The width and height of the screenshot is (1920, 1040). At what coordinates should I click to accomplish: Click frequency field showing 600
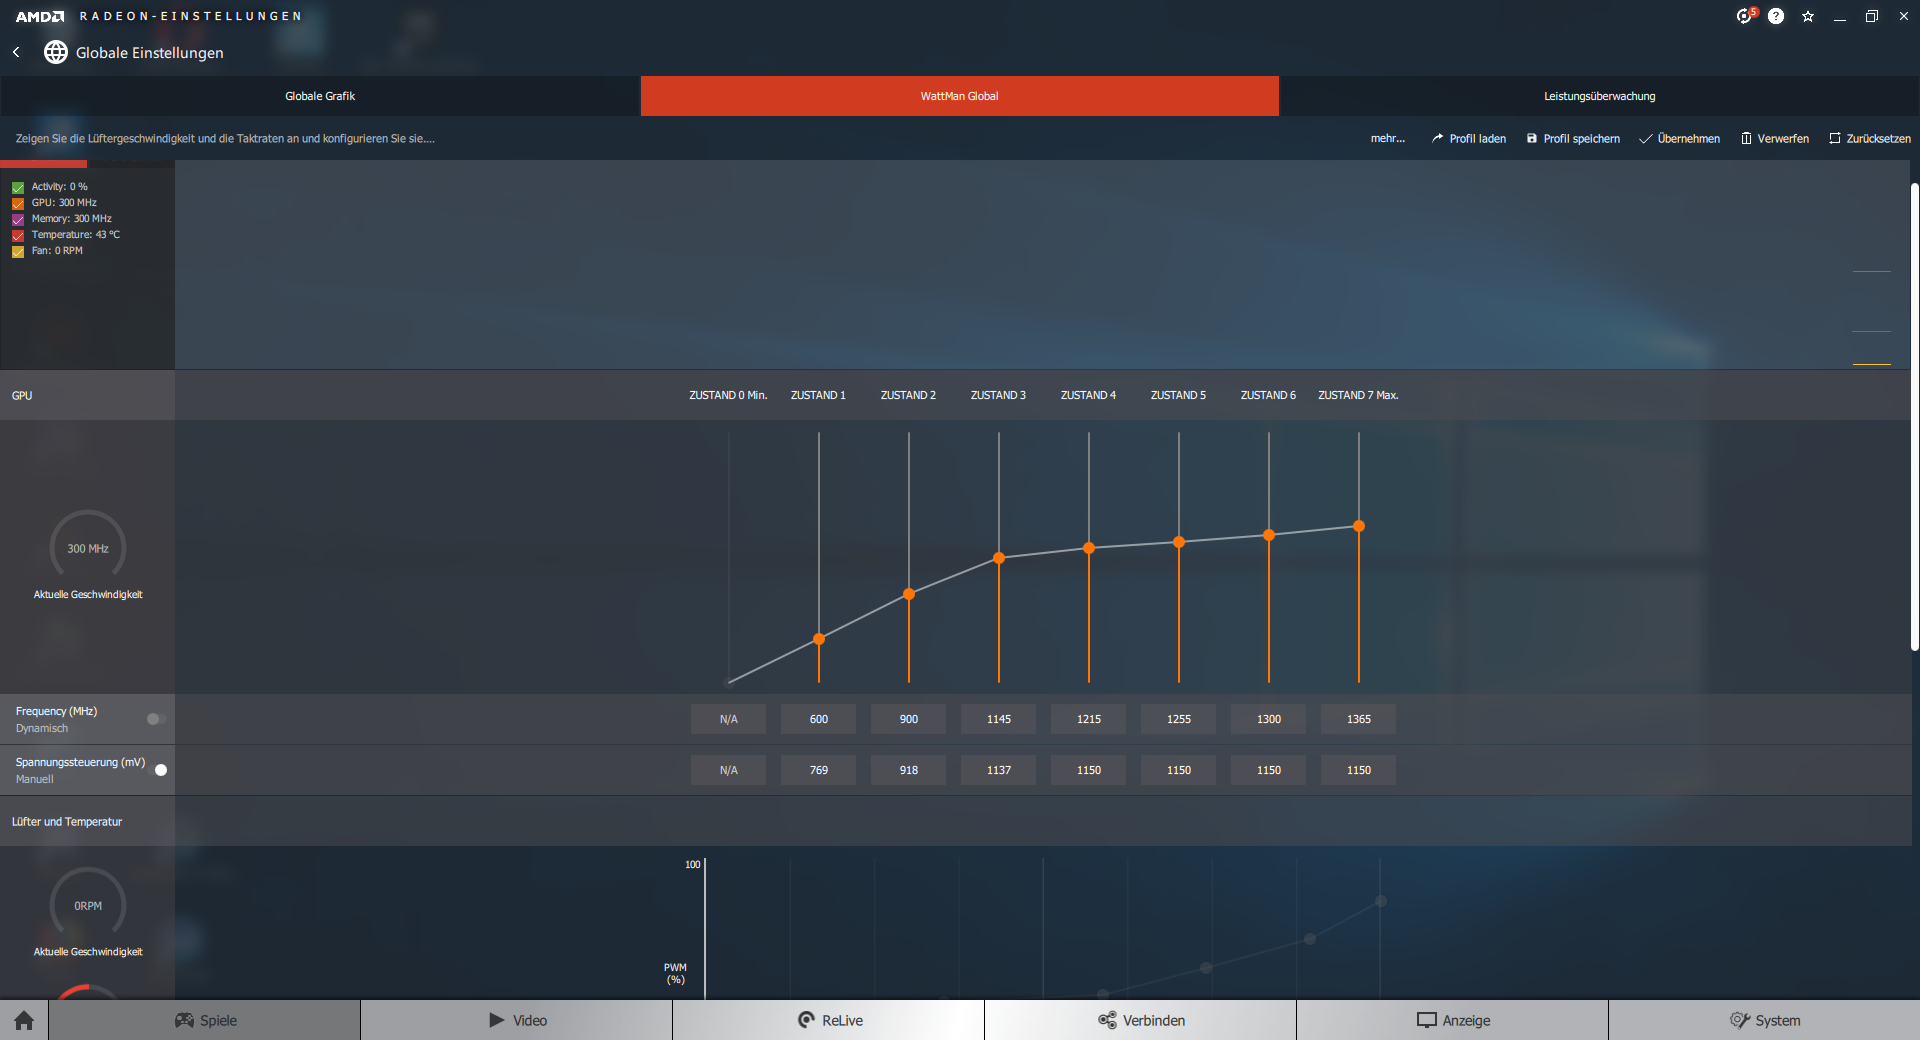819,719
